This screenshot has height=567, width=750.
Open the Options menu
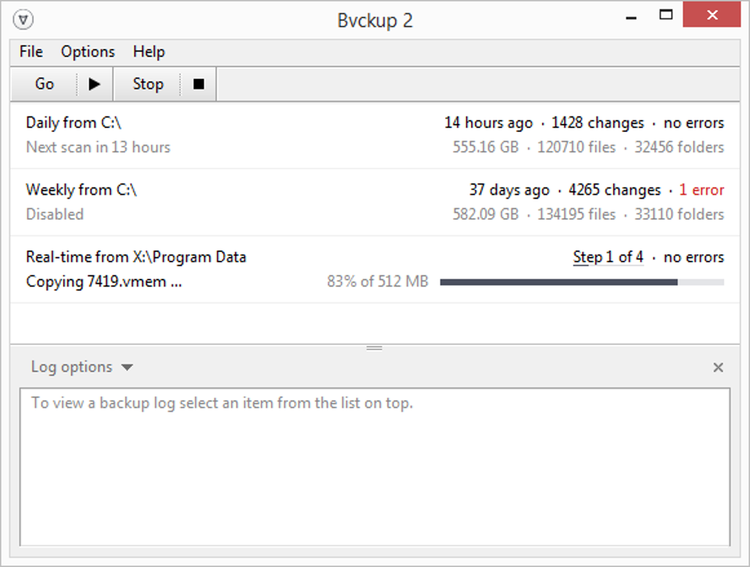(x=88, y=52)
